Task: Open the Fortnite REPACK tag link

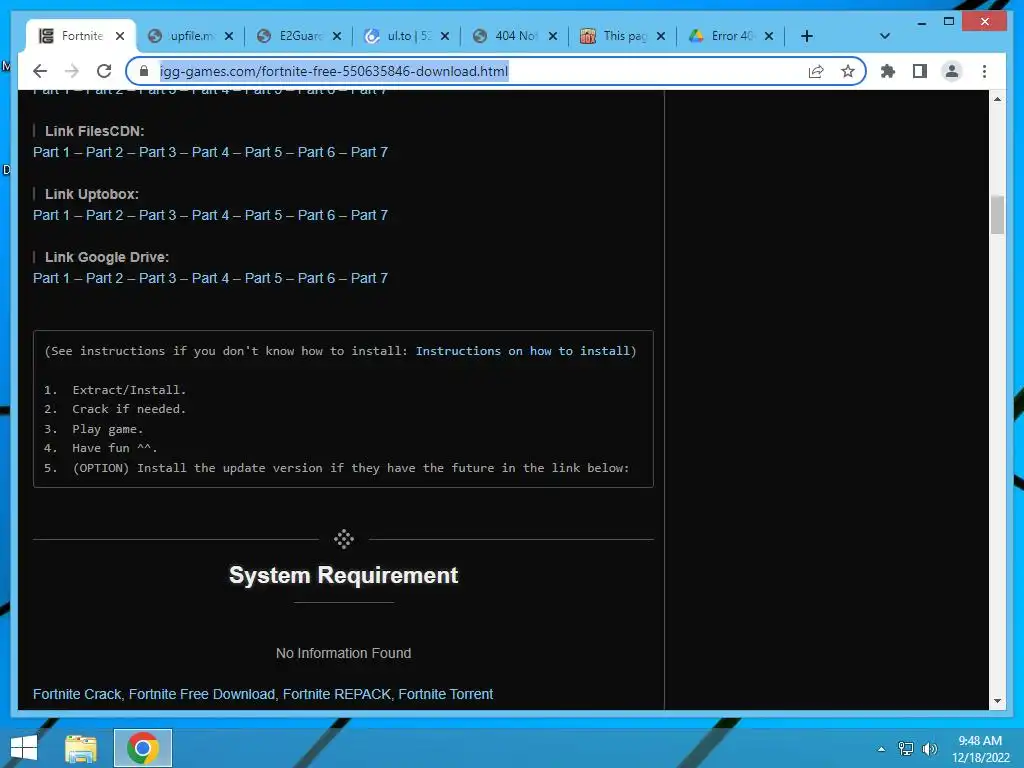Action: [x=336, y=694]
